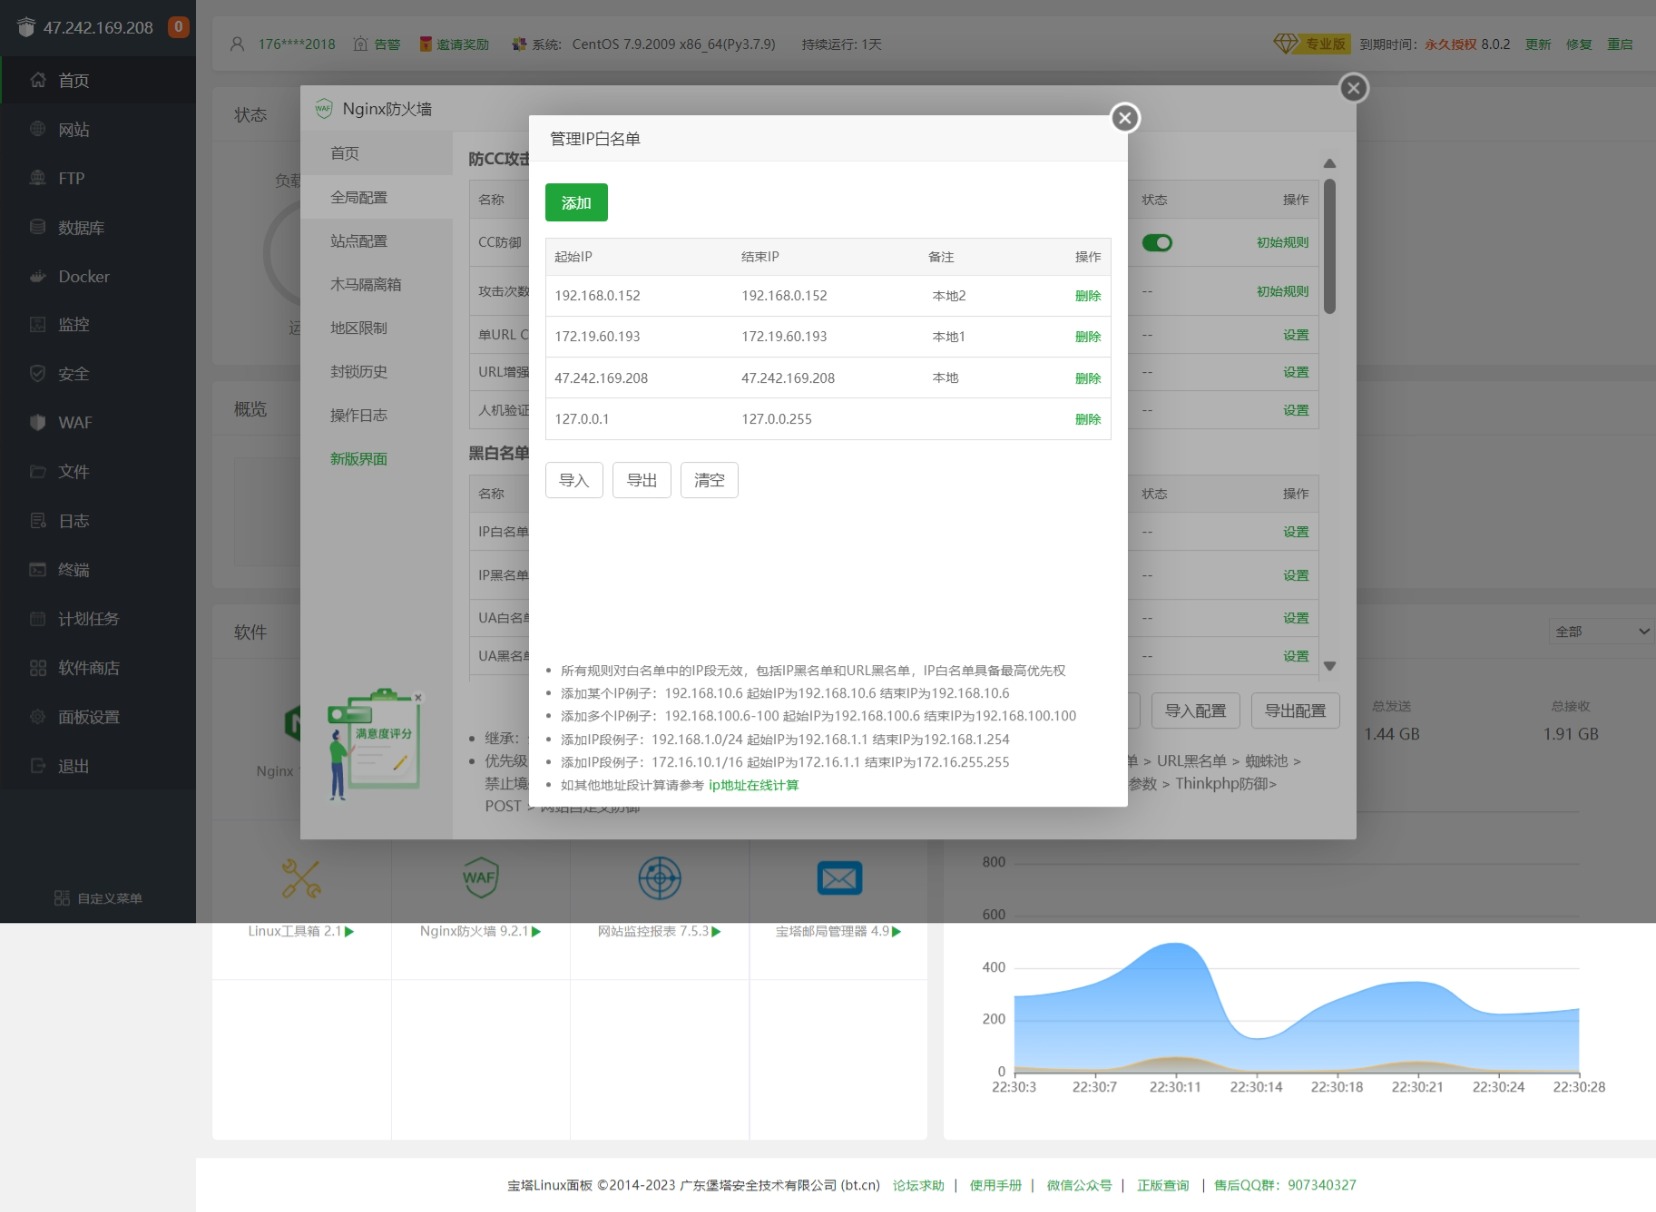The image size is (1656, 1212).
Task: Click the user account icon
Action: click(237, 44)
